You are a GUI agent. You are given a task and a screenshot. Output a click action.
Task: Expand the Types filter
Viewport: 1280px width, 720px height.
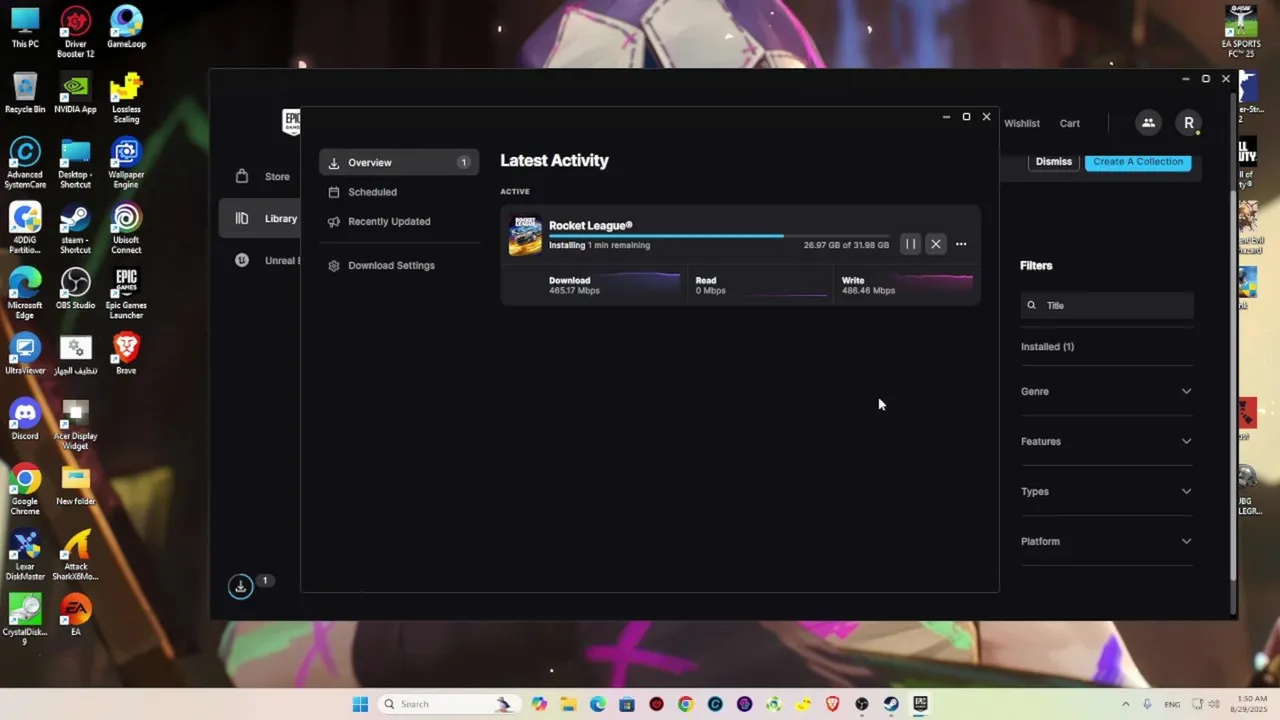[1106, 491]
